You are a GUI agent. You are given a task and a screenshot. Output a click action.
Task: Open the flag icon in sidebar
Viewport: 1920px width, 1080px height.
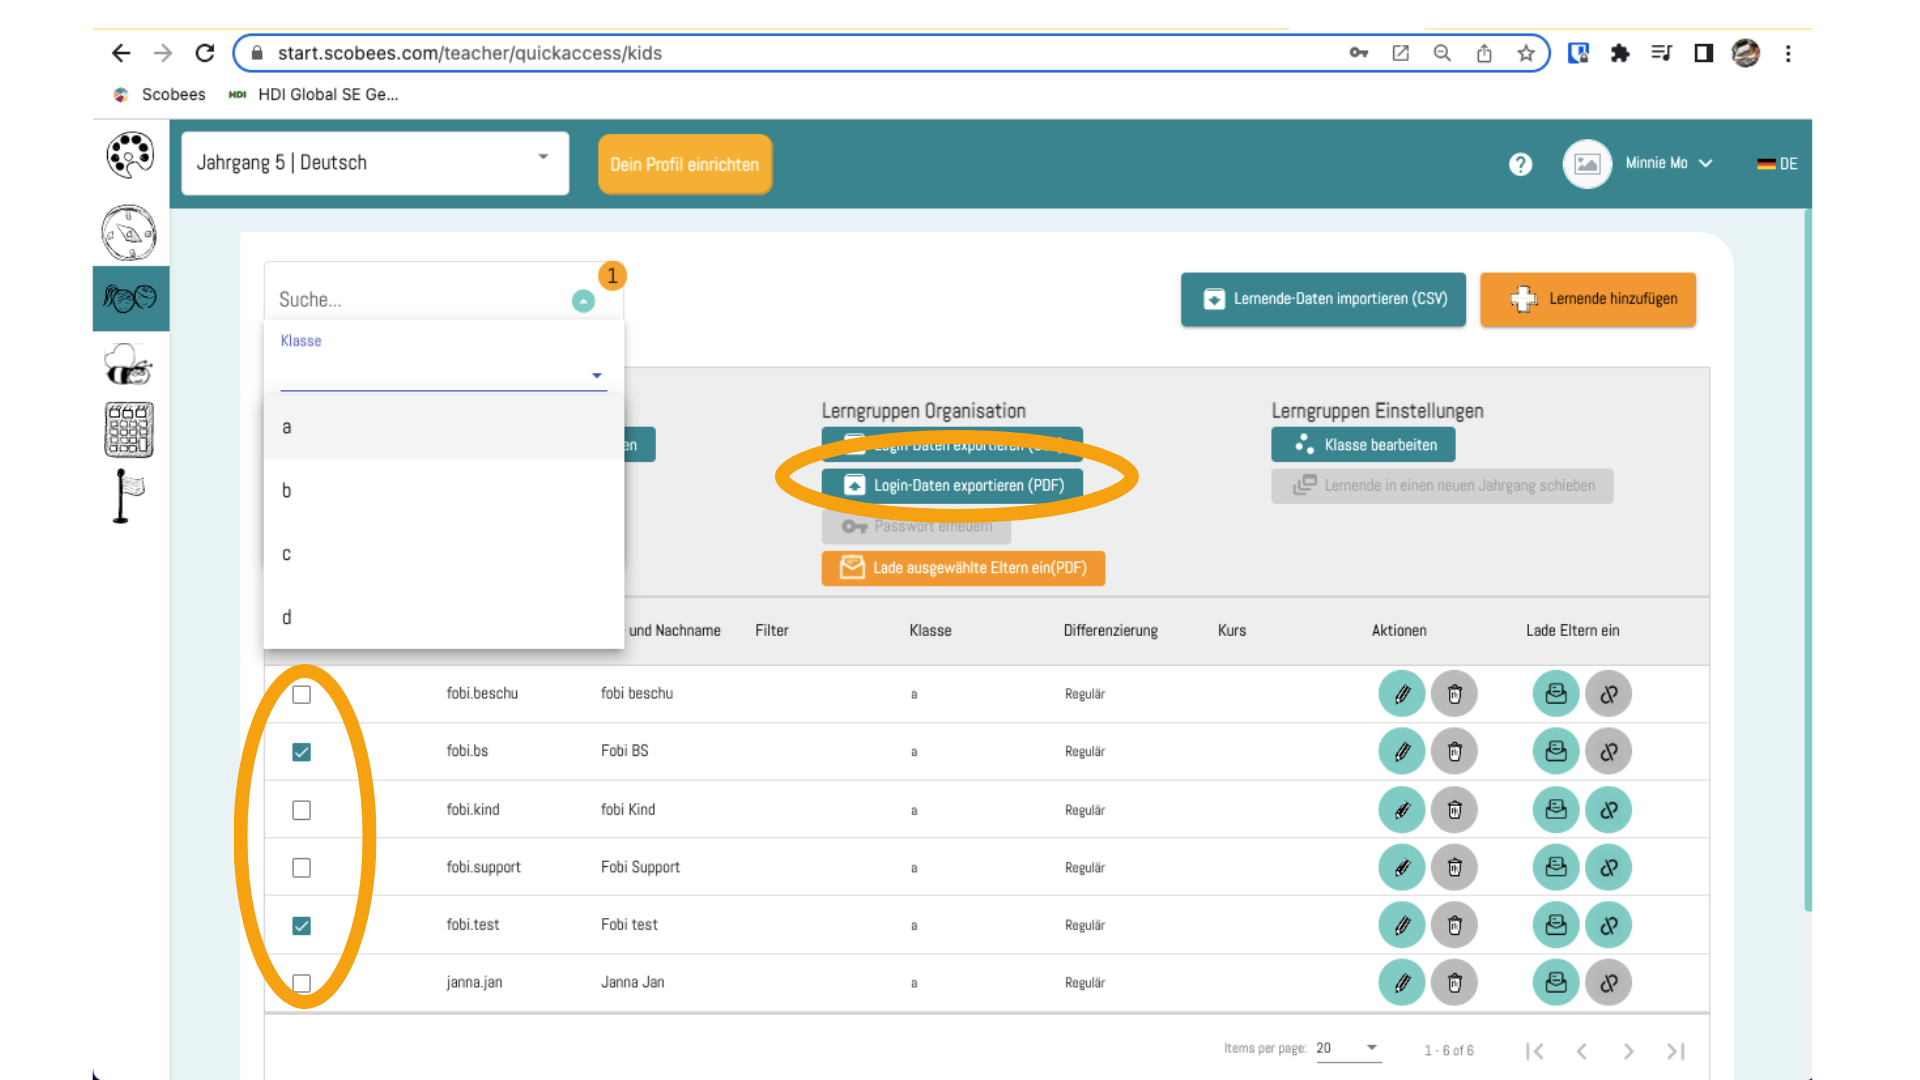[x=128, y=496]
